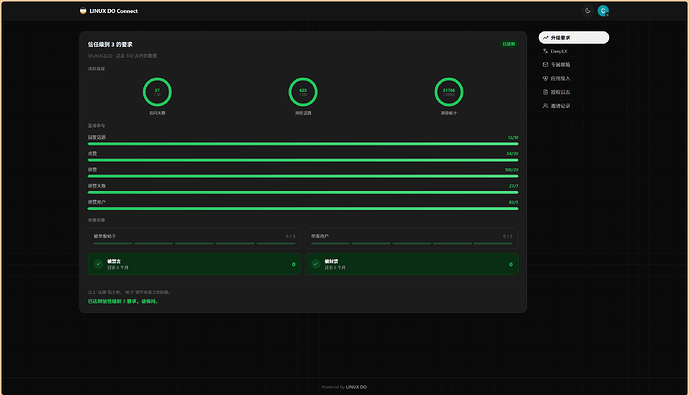
Task: Open the DeepLX sidebar item
Action: point(574,51)
